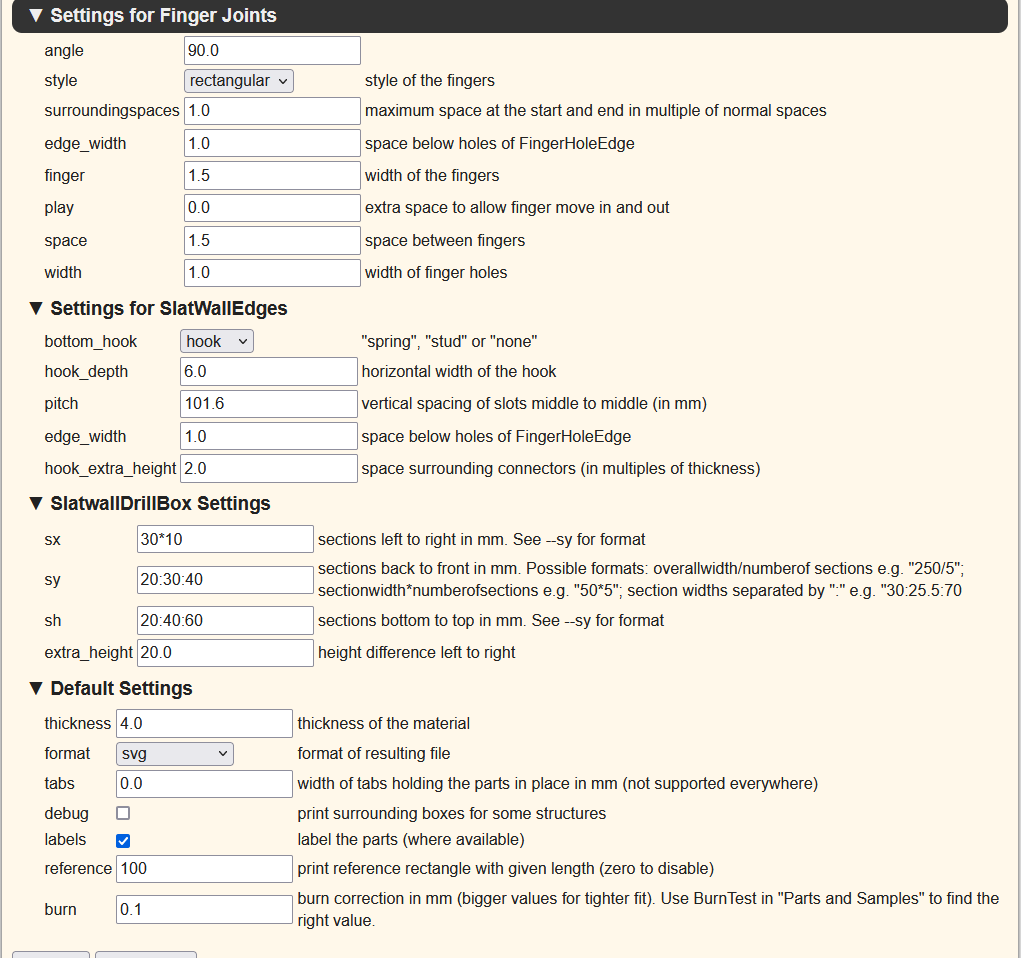The image size is (1021, 958).
Task: Select the burn correction input field
Action: point(204,909)
